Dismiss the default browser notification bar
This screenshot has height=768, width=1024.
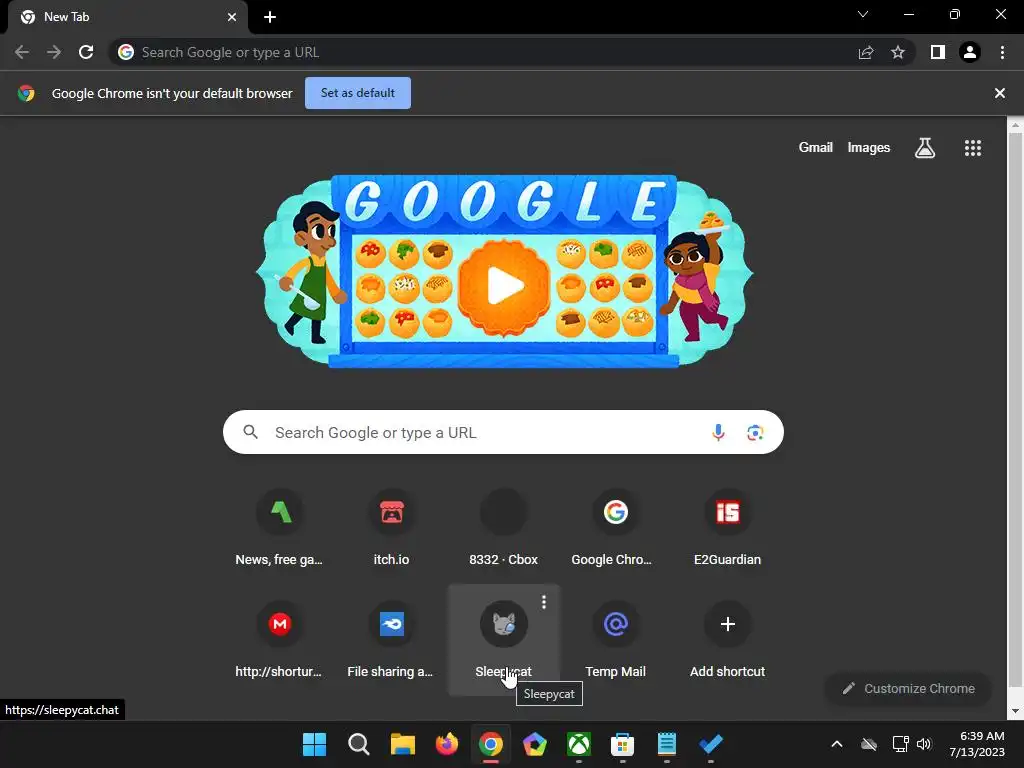pyautogui.click(x=1000, y=93)
